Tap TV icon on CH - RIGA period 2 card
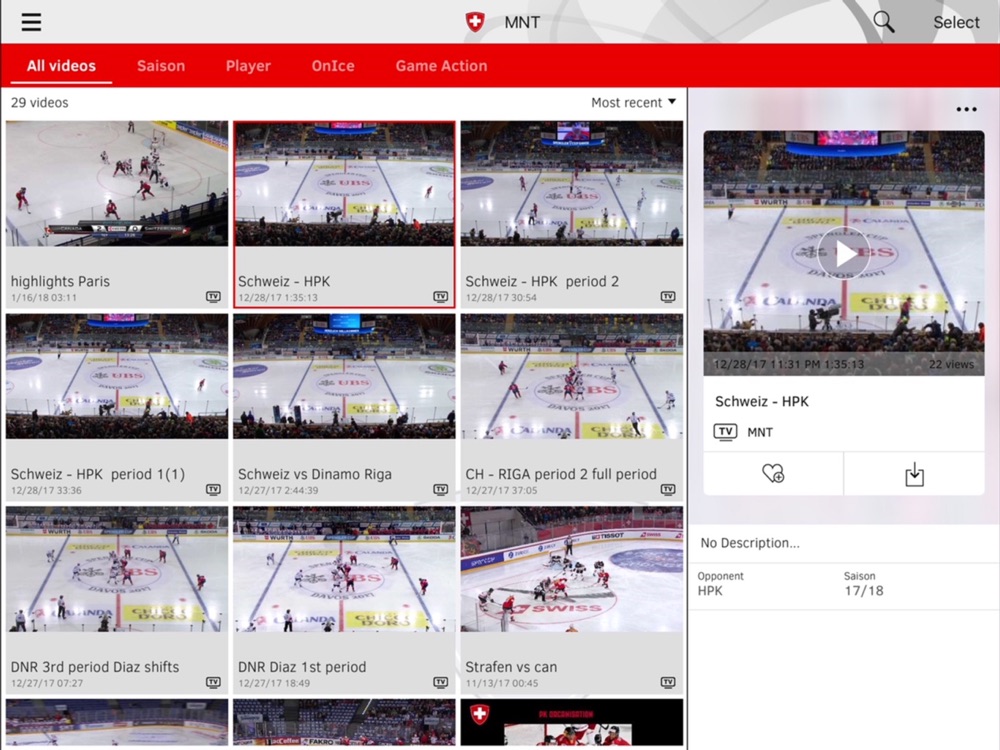Screen dimensions: 1000x750 (x=668, y=489)
